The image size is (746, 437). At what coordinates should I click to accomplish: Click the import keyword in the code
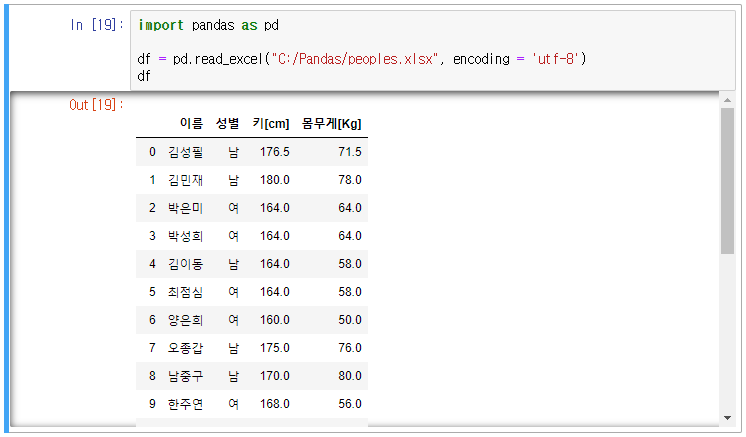coord(161,25)
